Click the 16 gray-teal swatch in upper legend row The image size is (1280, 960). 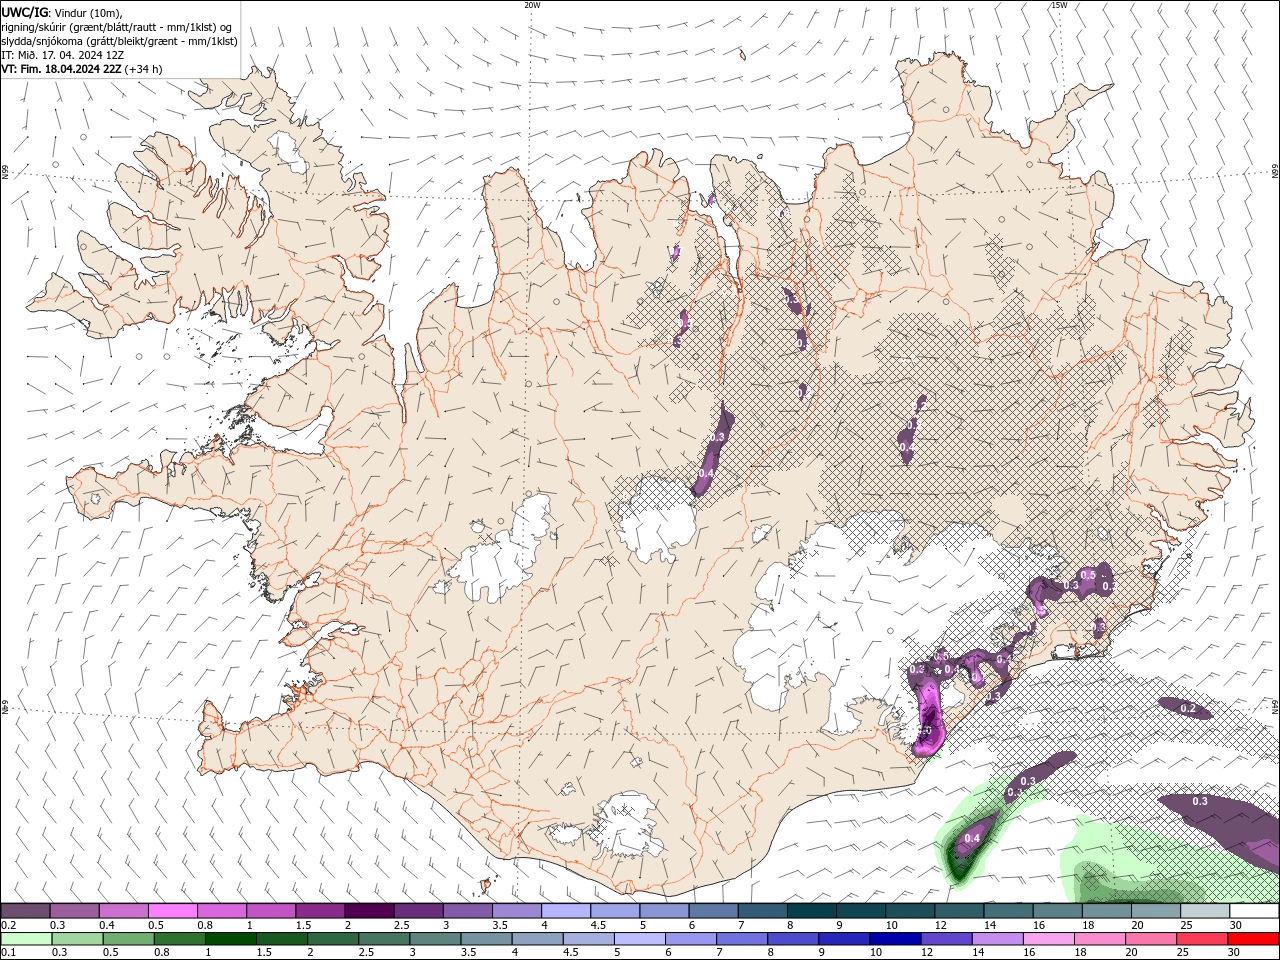(x=1058, y=911)
